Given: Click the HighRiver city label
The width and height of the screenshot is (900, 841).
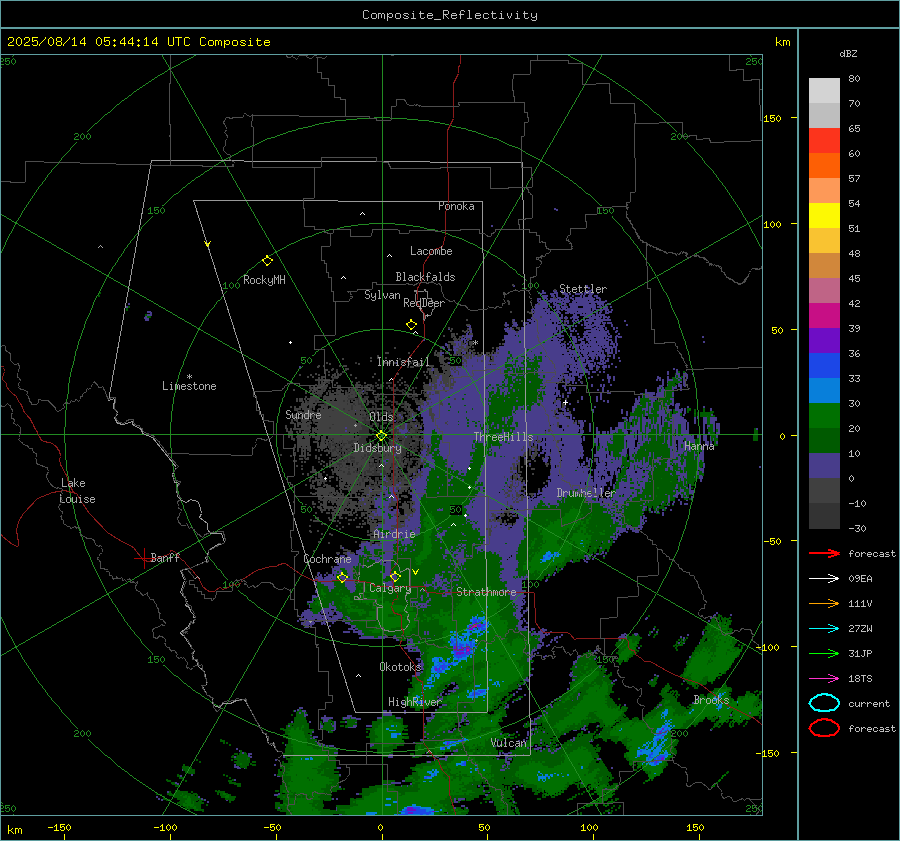Looking at the screenshot, I should click(x=415, y=702).
